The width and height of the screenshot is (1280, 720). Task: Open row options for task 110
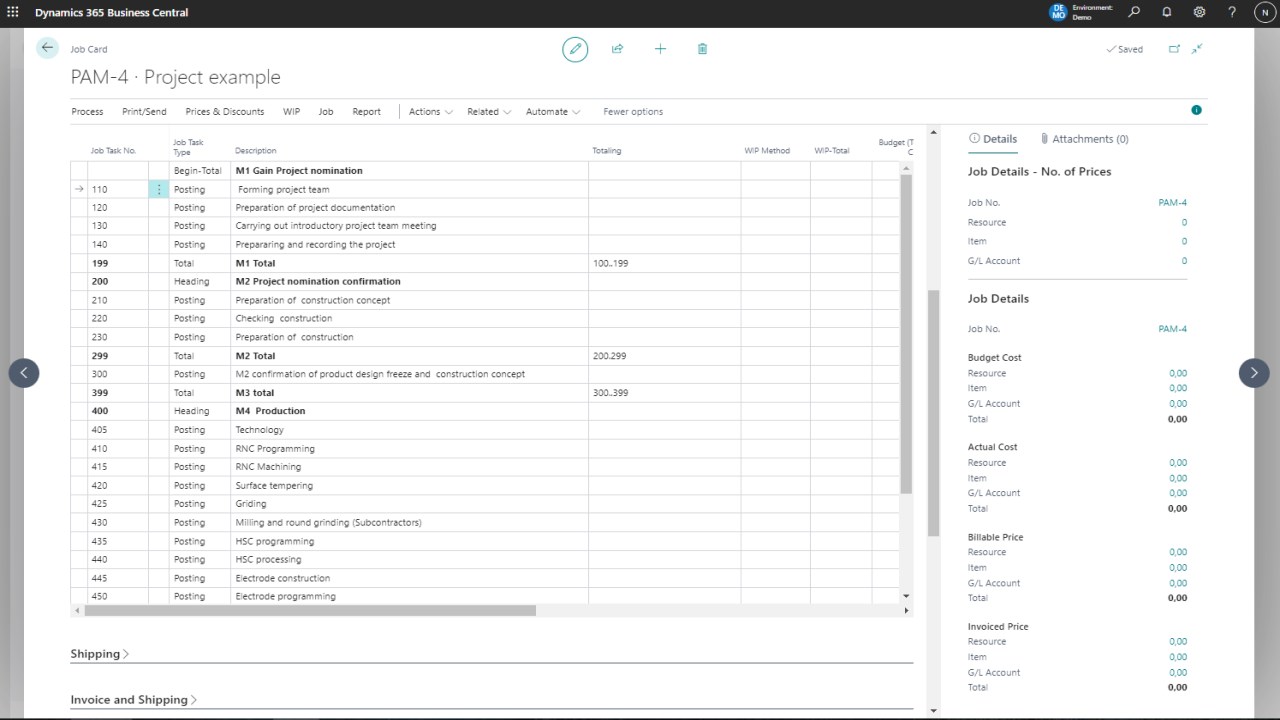[158, 189]
